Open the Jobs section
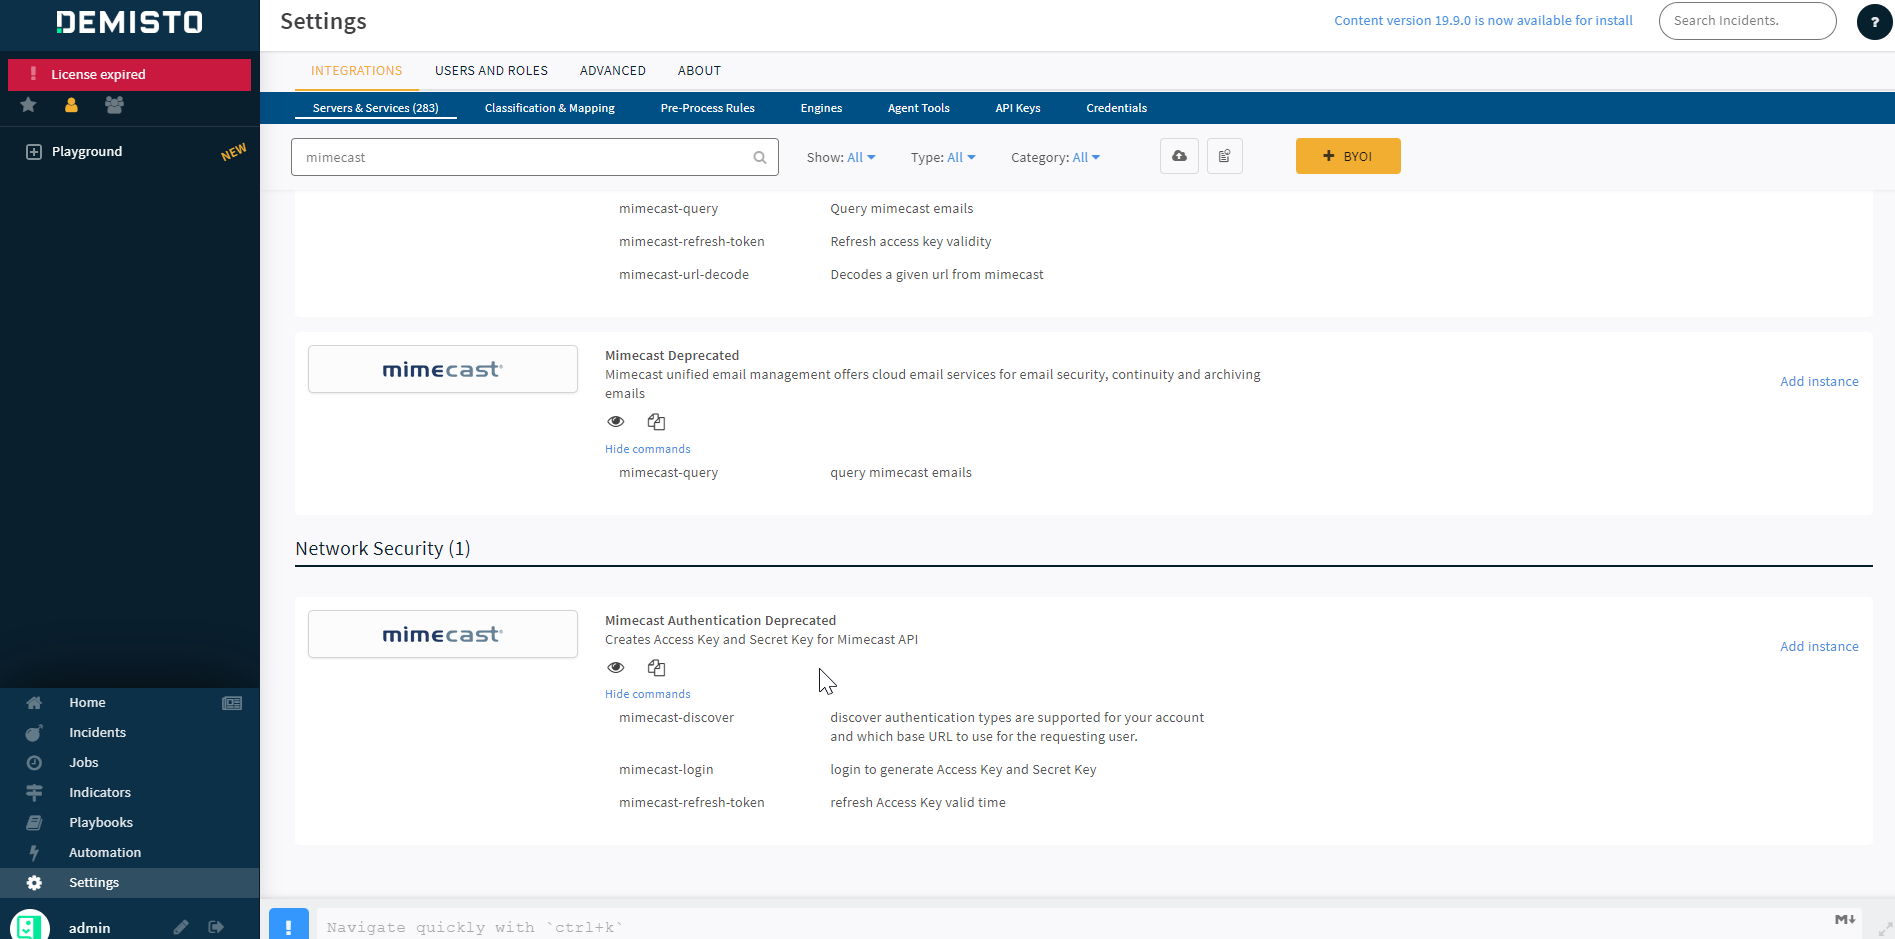 84,762
